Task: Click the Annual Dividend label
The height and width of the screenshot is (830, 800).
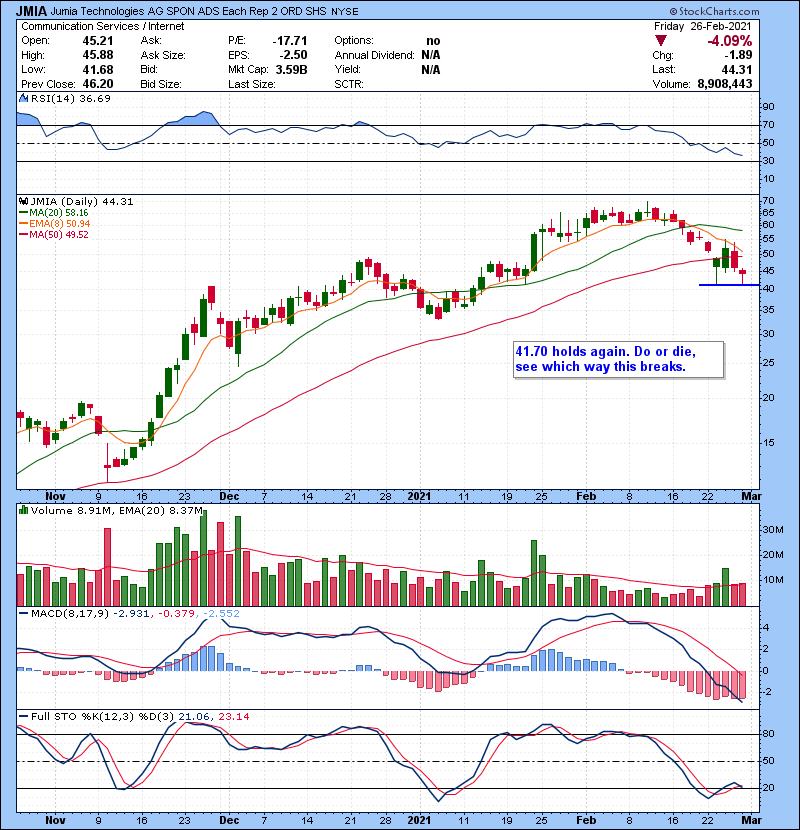Action: (x=374, y=55)
